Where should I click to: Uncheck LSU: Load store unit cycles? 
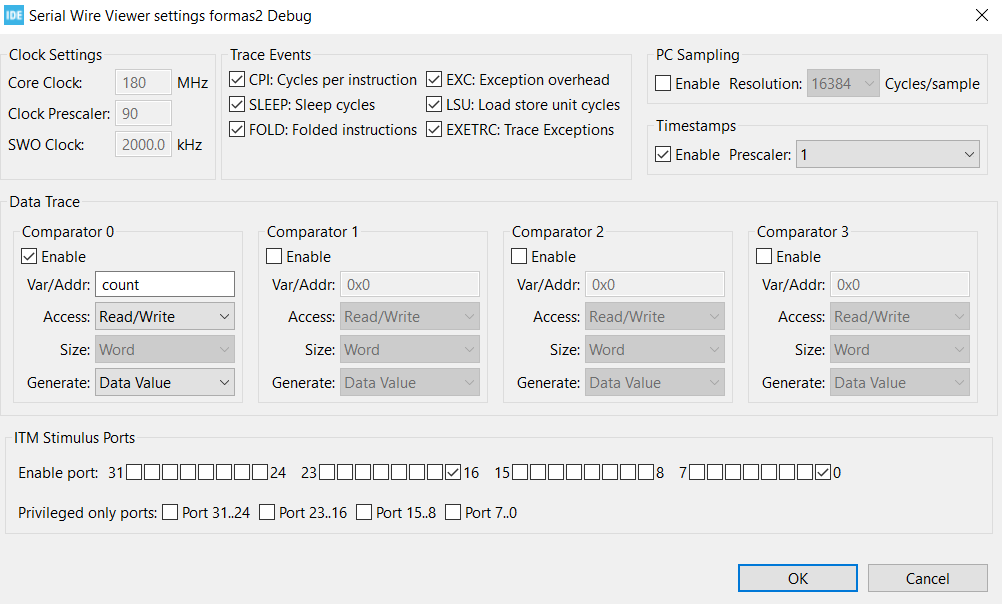click(x=434, y=104)
